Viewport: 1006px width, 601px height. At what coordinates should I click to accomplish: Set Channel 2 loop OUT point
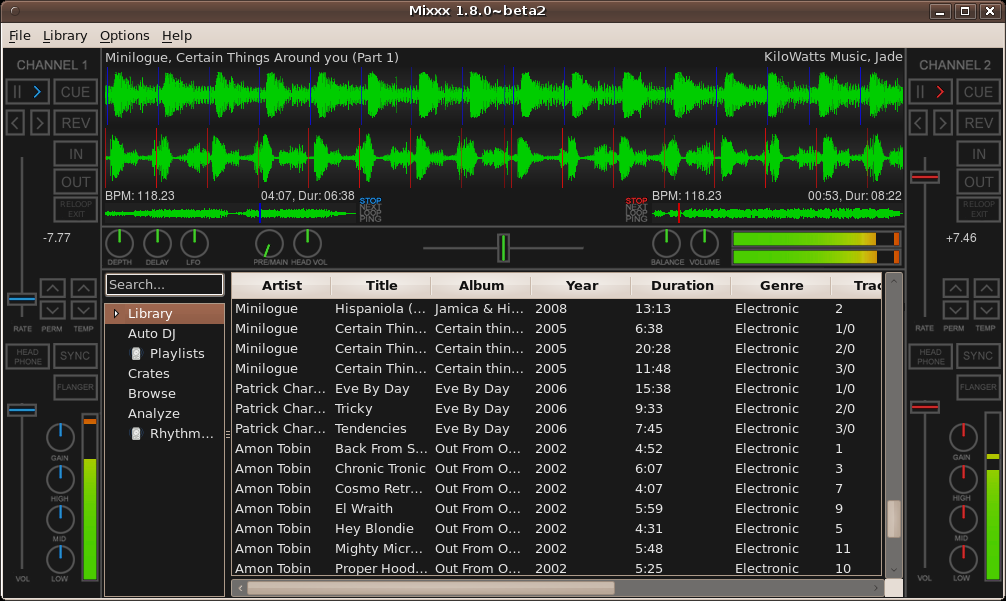point(978,182)
